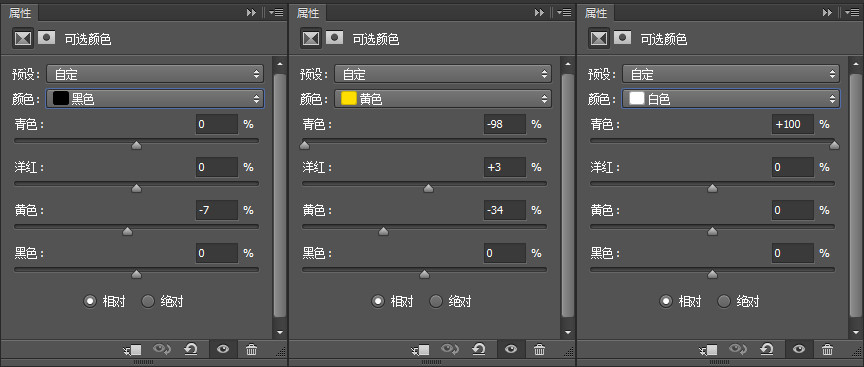Click 洋红 slider handle in Black (黑色) panel

[136, 188]
